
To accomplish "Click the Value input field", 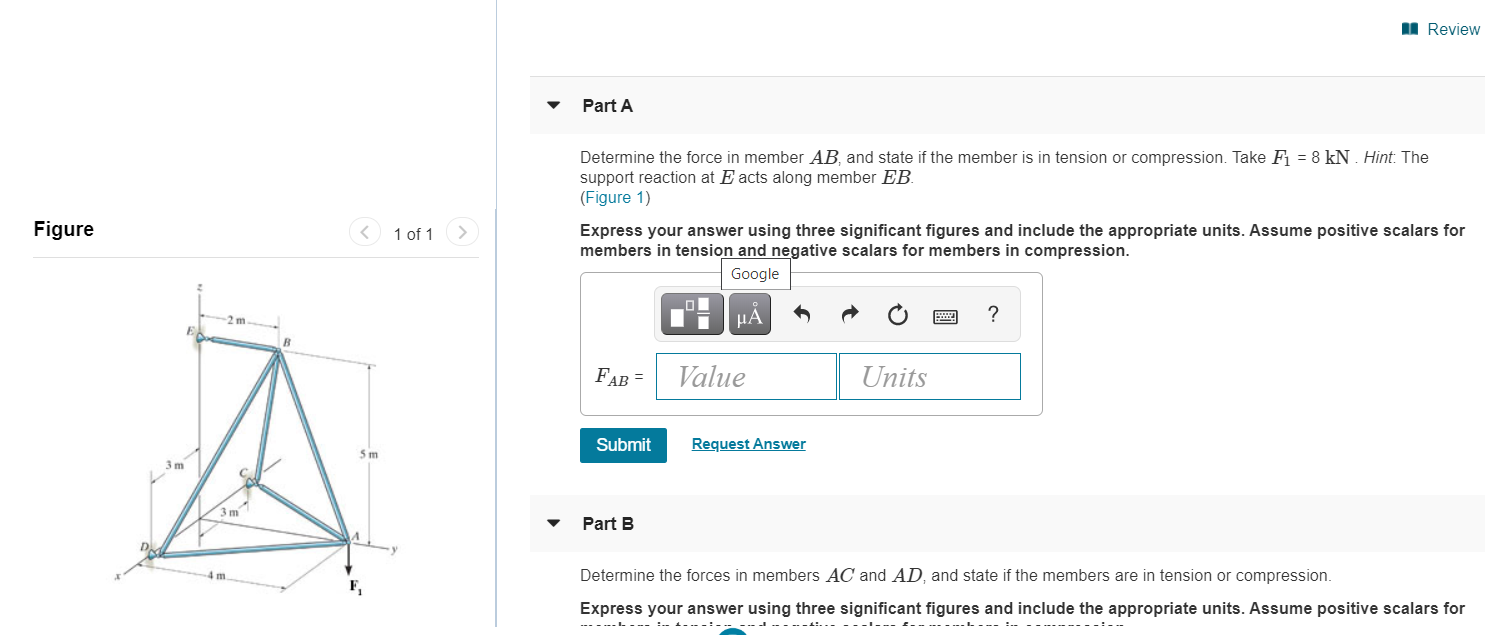I will pyautogui.click(x=746, y=376).
